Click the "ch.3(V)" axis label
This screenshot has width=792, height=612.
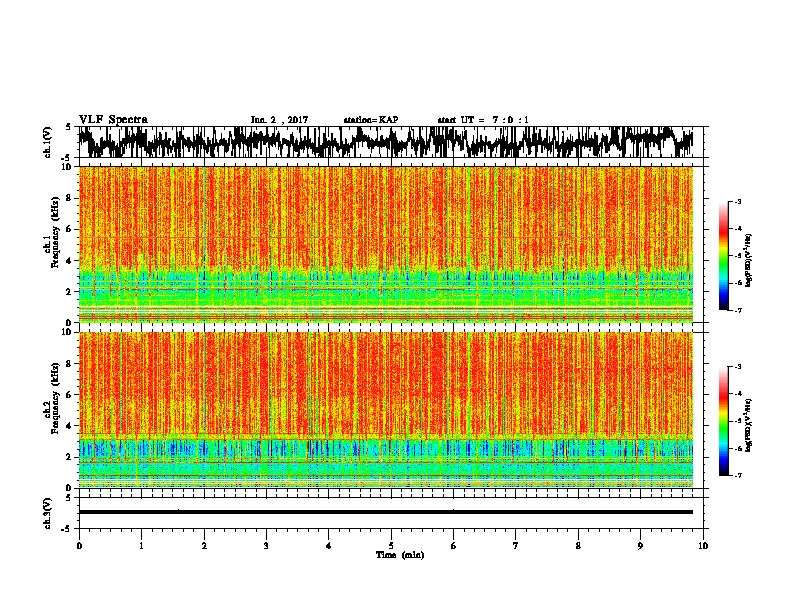[x=48, y=513]
